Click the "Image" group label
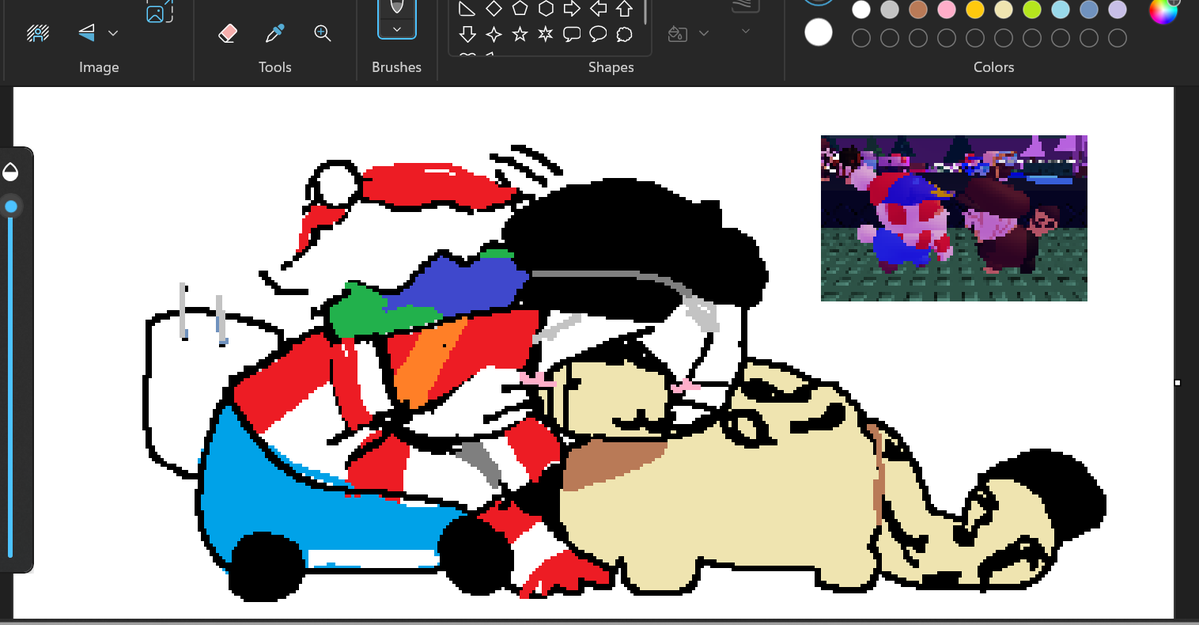 coord(99,67)
